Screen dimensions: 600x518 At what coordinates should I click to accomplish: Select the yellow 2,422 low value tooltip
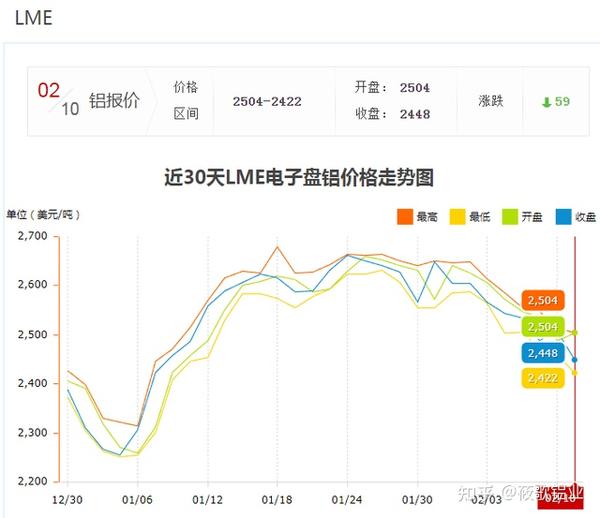(543, 378)
